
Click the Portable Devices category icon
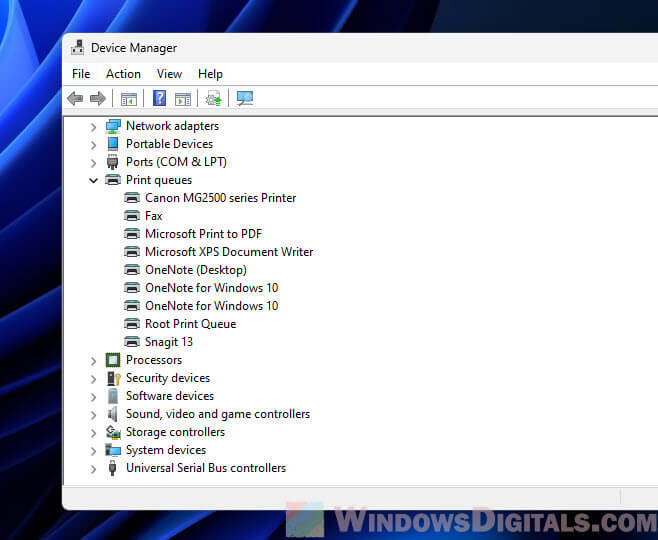point(113,144)
